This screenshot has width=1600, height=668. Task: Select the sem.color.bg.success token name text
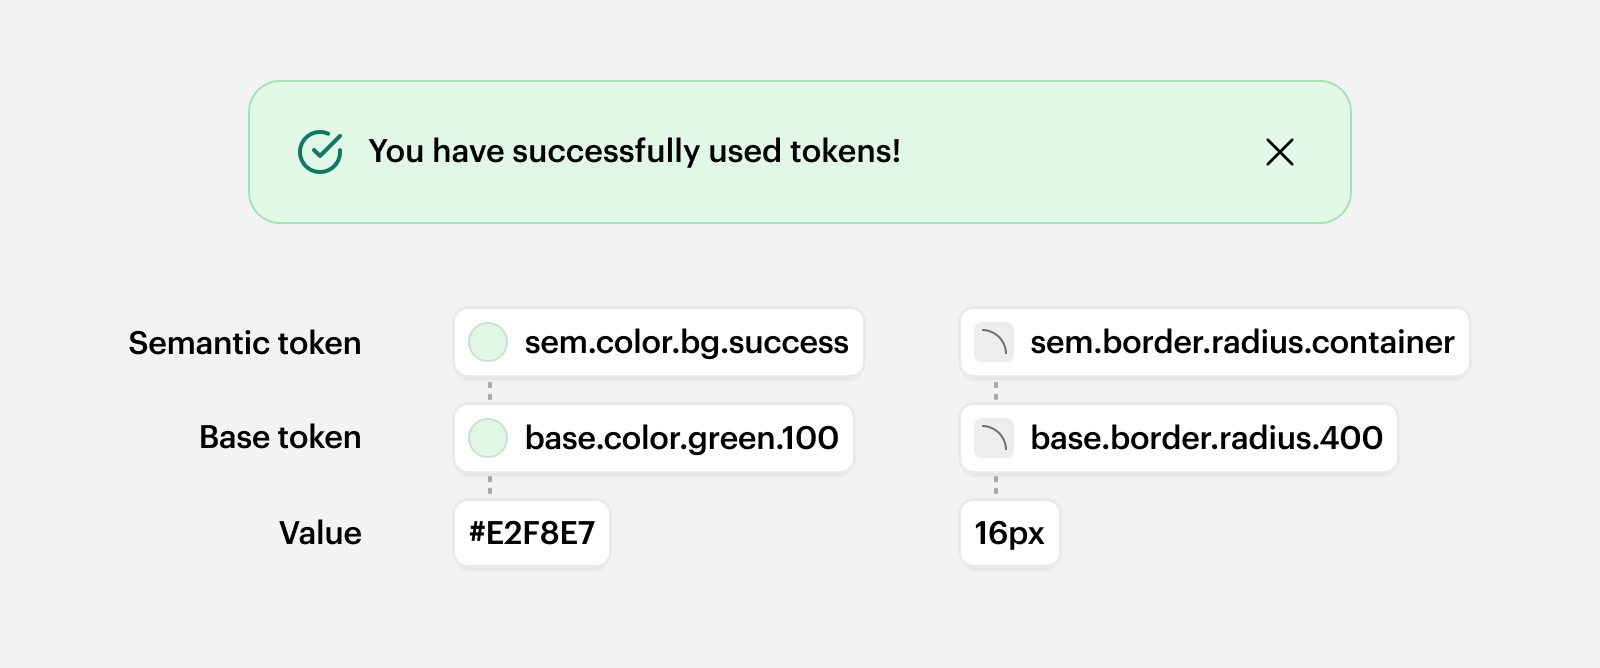tap(686, 342)
